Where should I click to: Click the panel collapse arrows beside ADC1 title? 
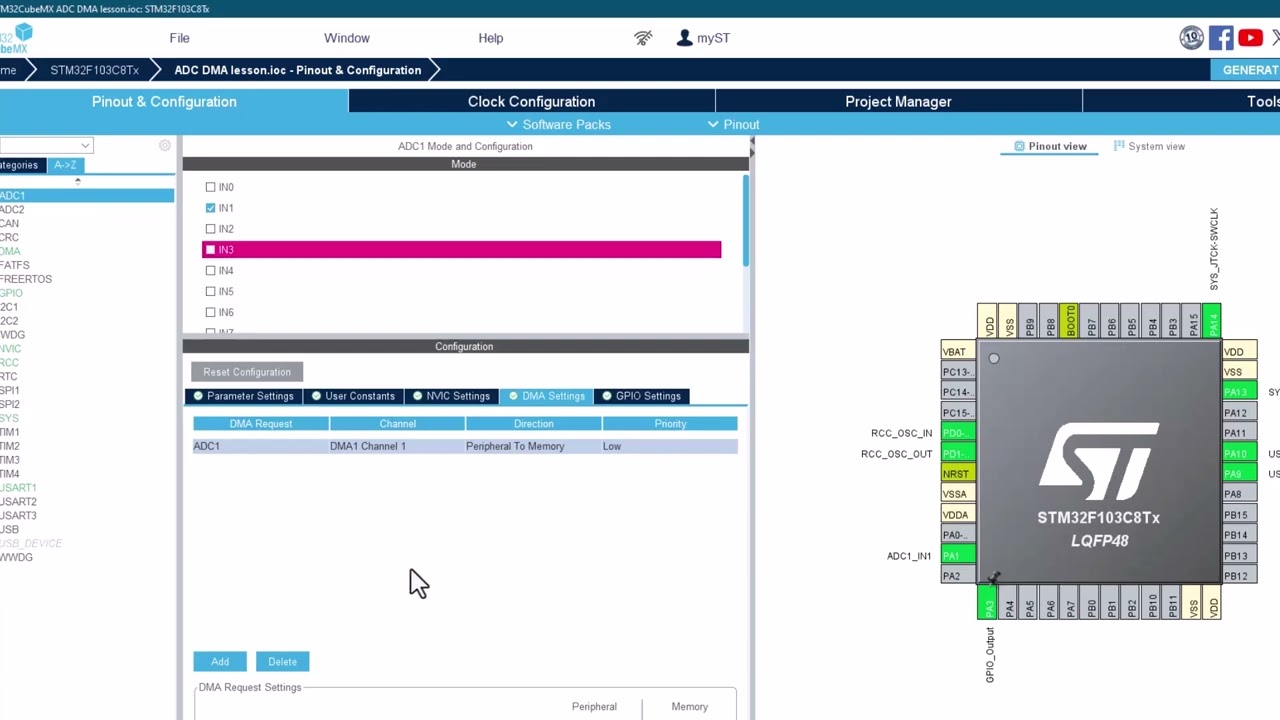coord(751,146)
